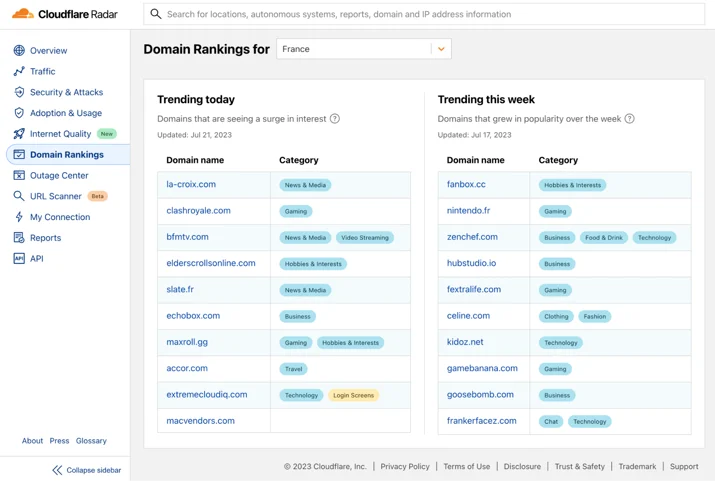
Task: Open the bfmtv.com domain link
Action: click(x=187, y=237)
